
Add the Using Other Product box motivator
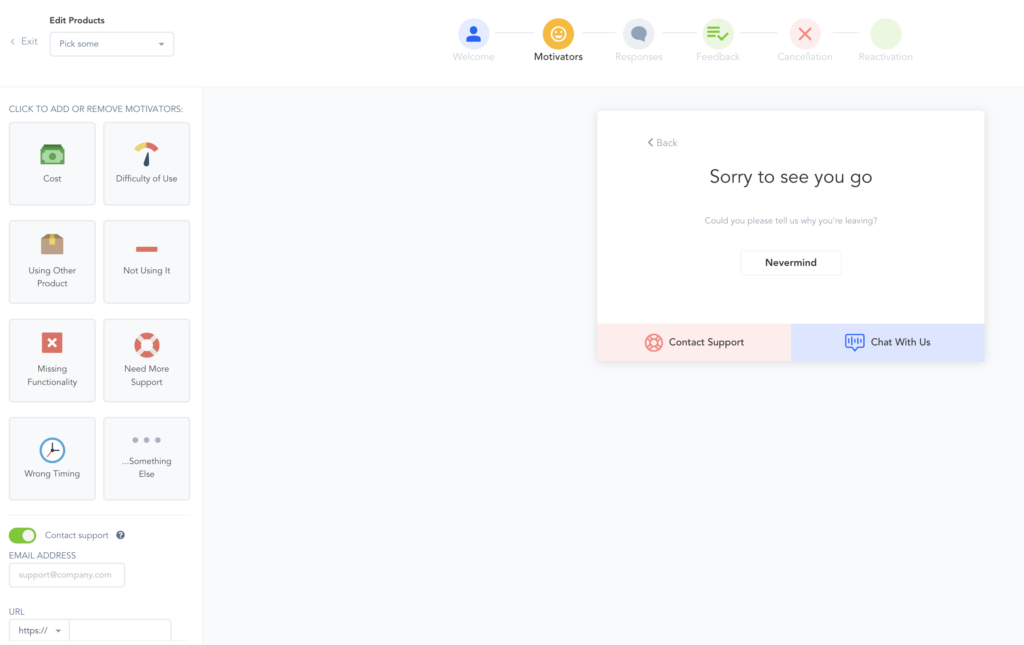[52, 262]
